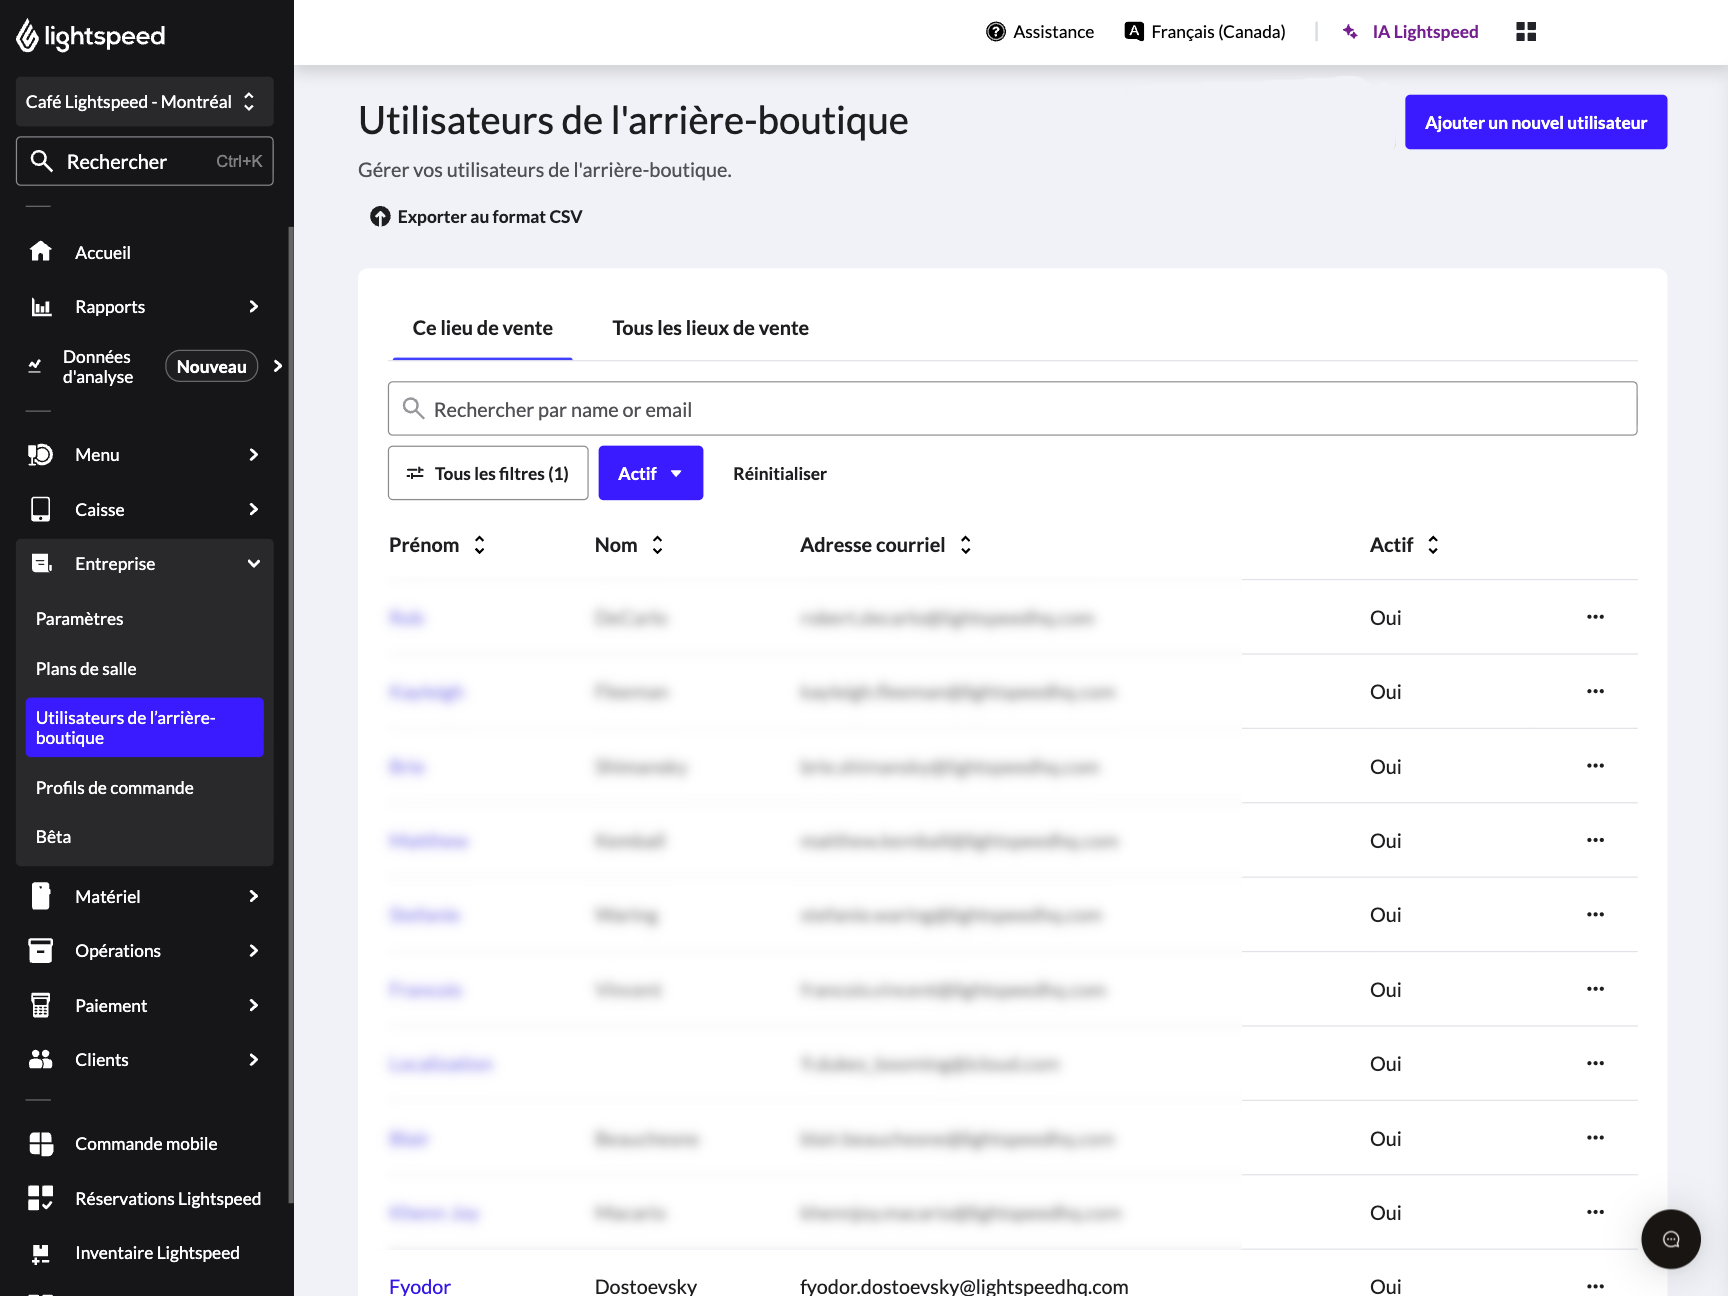Open the Bêta menu item

click(x=54, y=837)
